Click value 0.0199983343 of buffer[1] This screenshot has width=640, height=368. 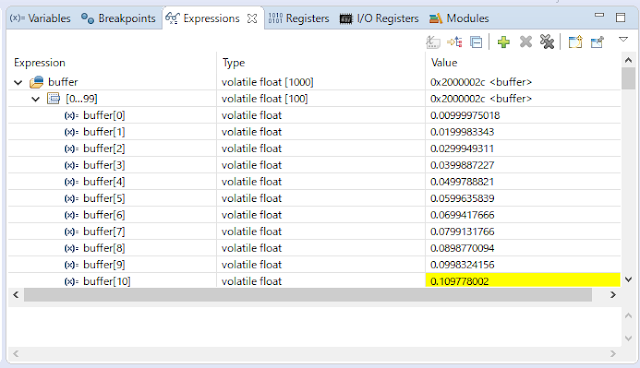[462, 132]
